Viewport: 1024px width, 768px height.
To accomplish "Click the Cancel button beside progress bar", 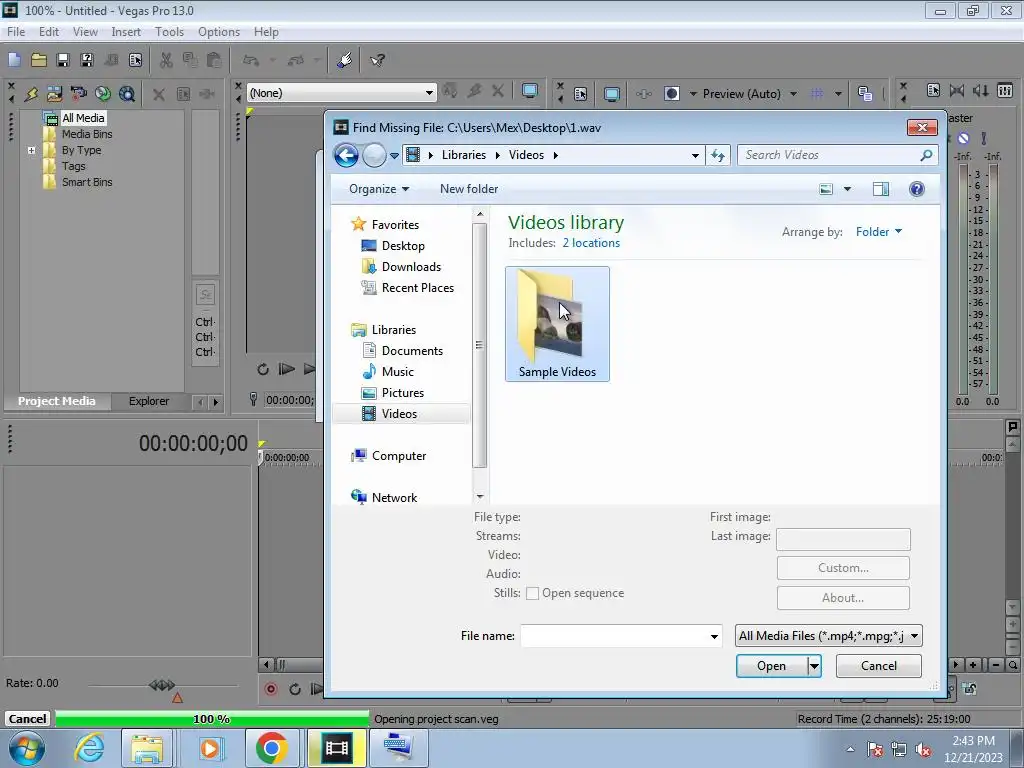I will (x=27, y=719).
